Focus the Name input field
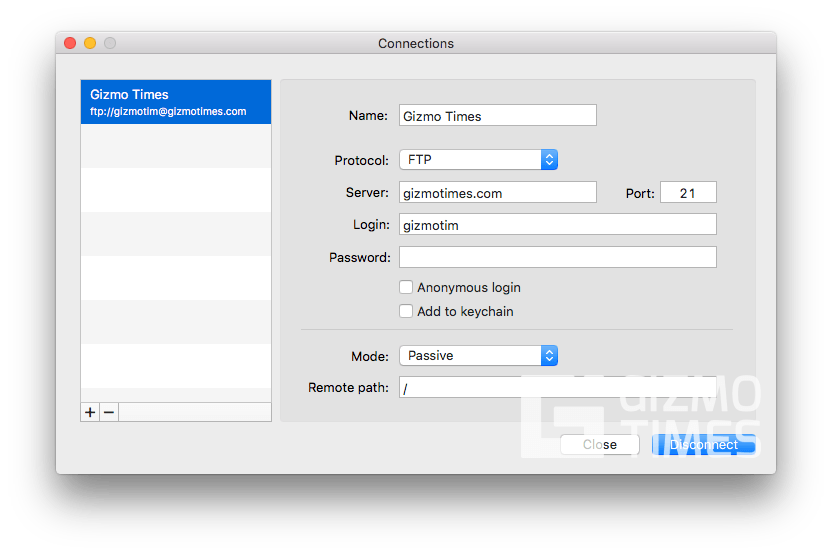The image size is (832, 554). click(498, 116)
